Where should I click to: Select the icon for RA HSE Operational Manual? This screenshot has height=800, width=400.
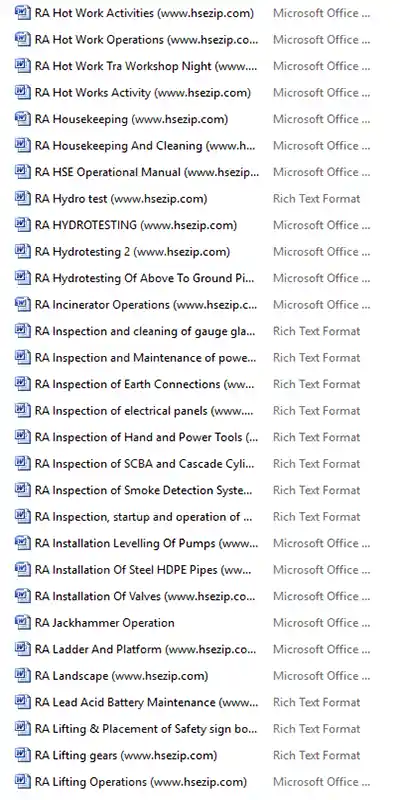click(23, 171)
